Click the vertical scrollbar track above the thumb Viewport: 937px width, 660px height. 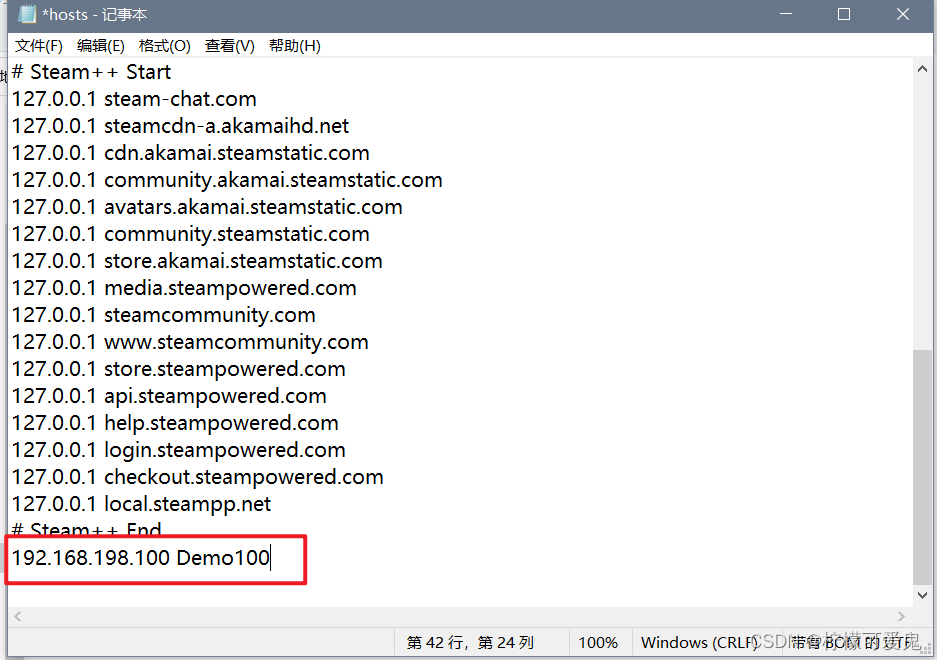(922, 214)
